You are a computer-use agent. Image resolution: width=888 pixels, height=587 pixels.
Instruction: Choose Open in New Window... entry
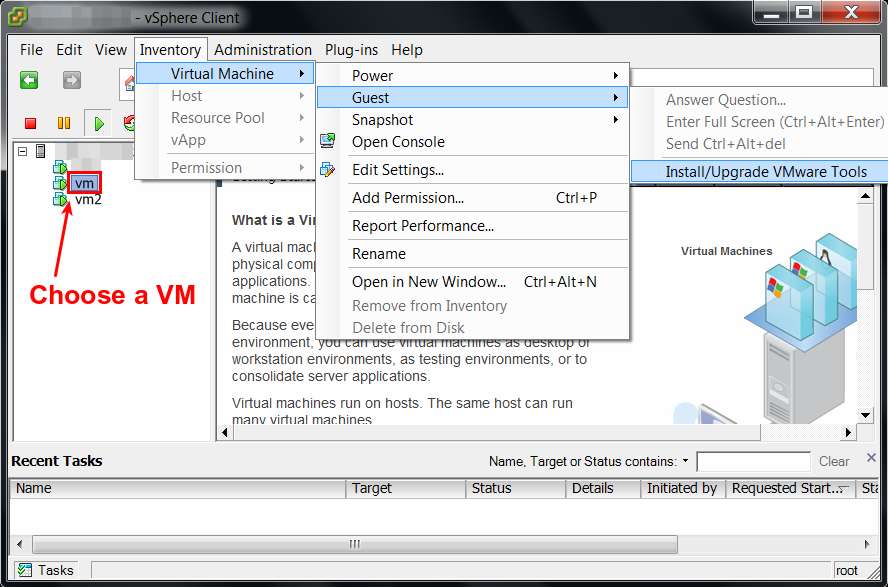[x=472, y=282]
